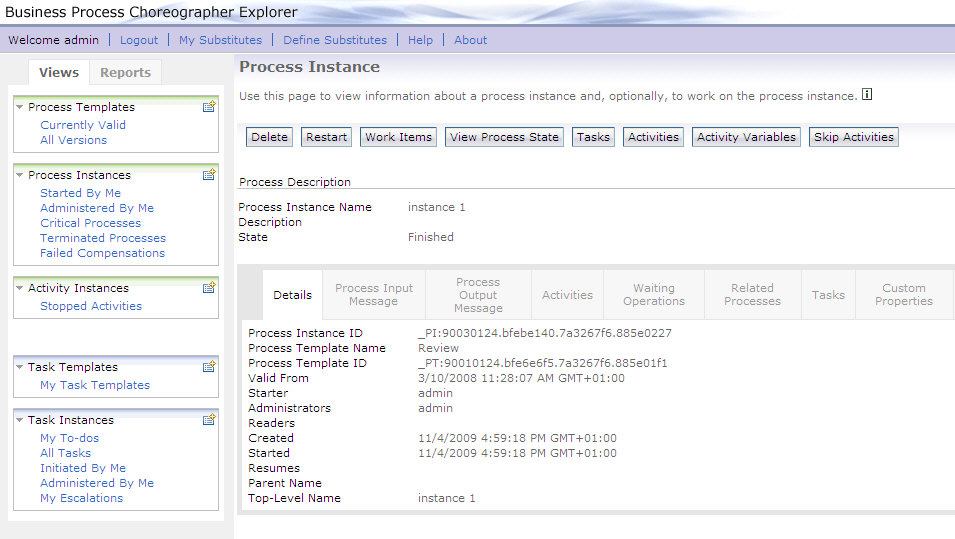Click the Task Templates customize icon

209,367
